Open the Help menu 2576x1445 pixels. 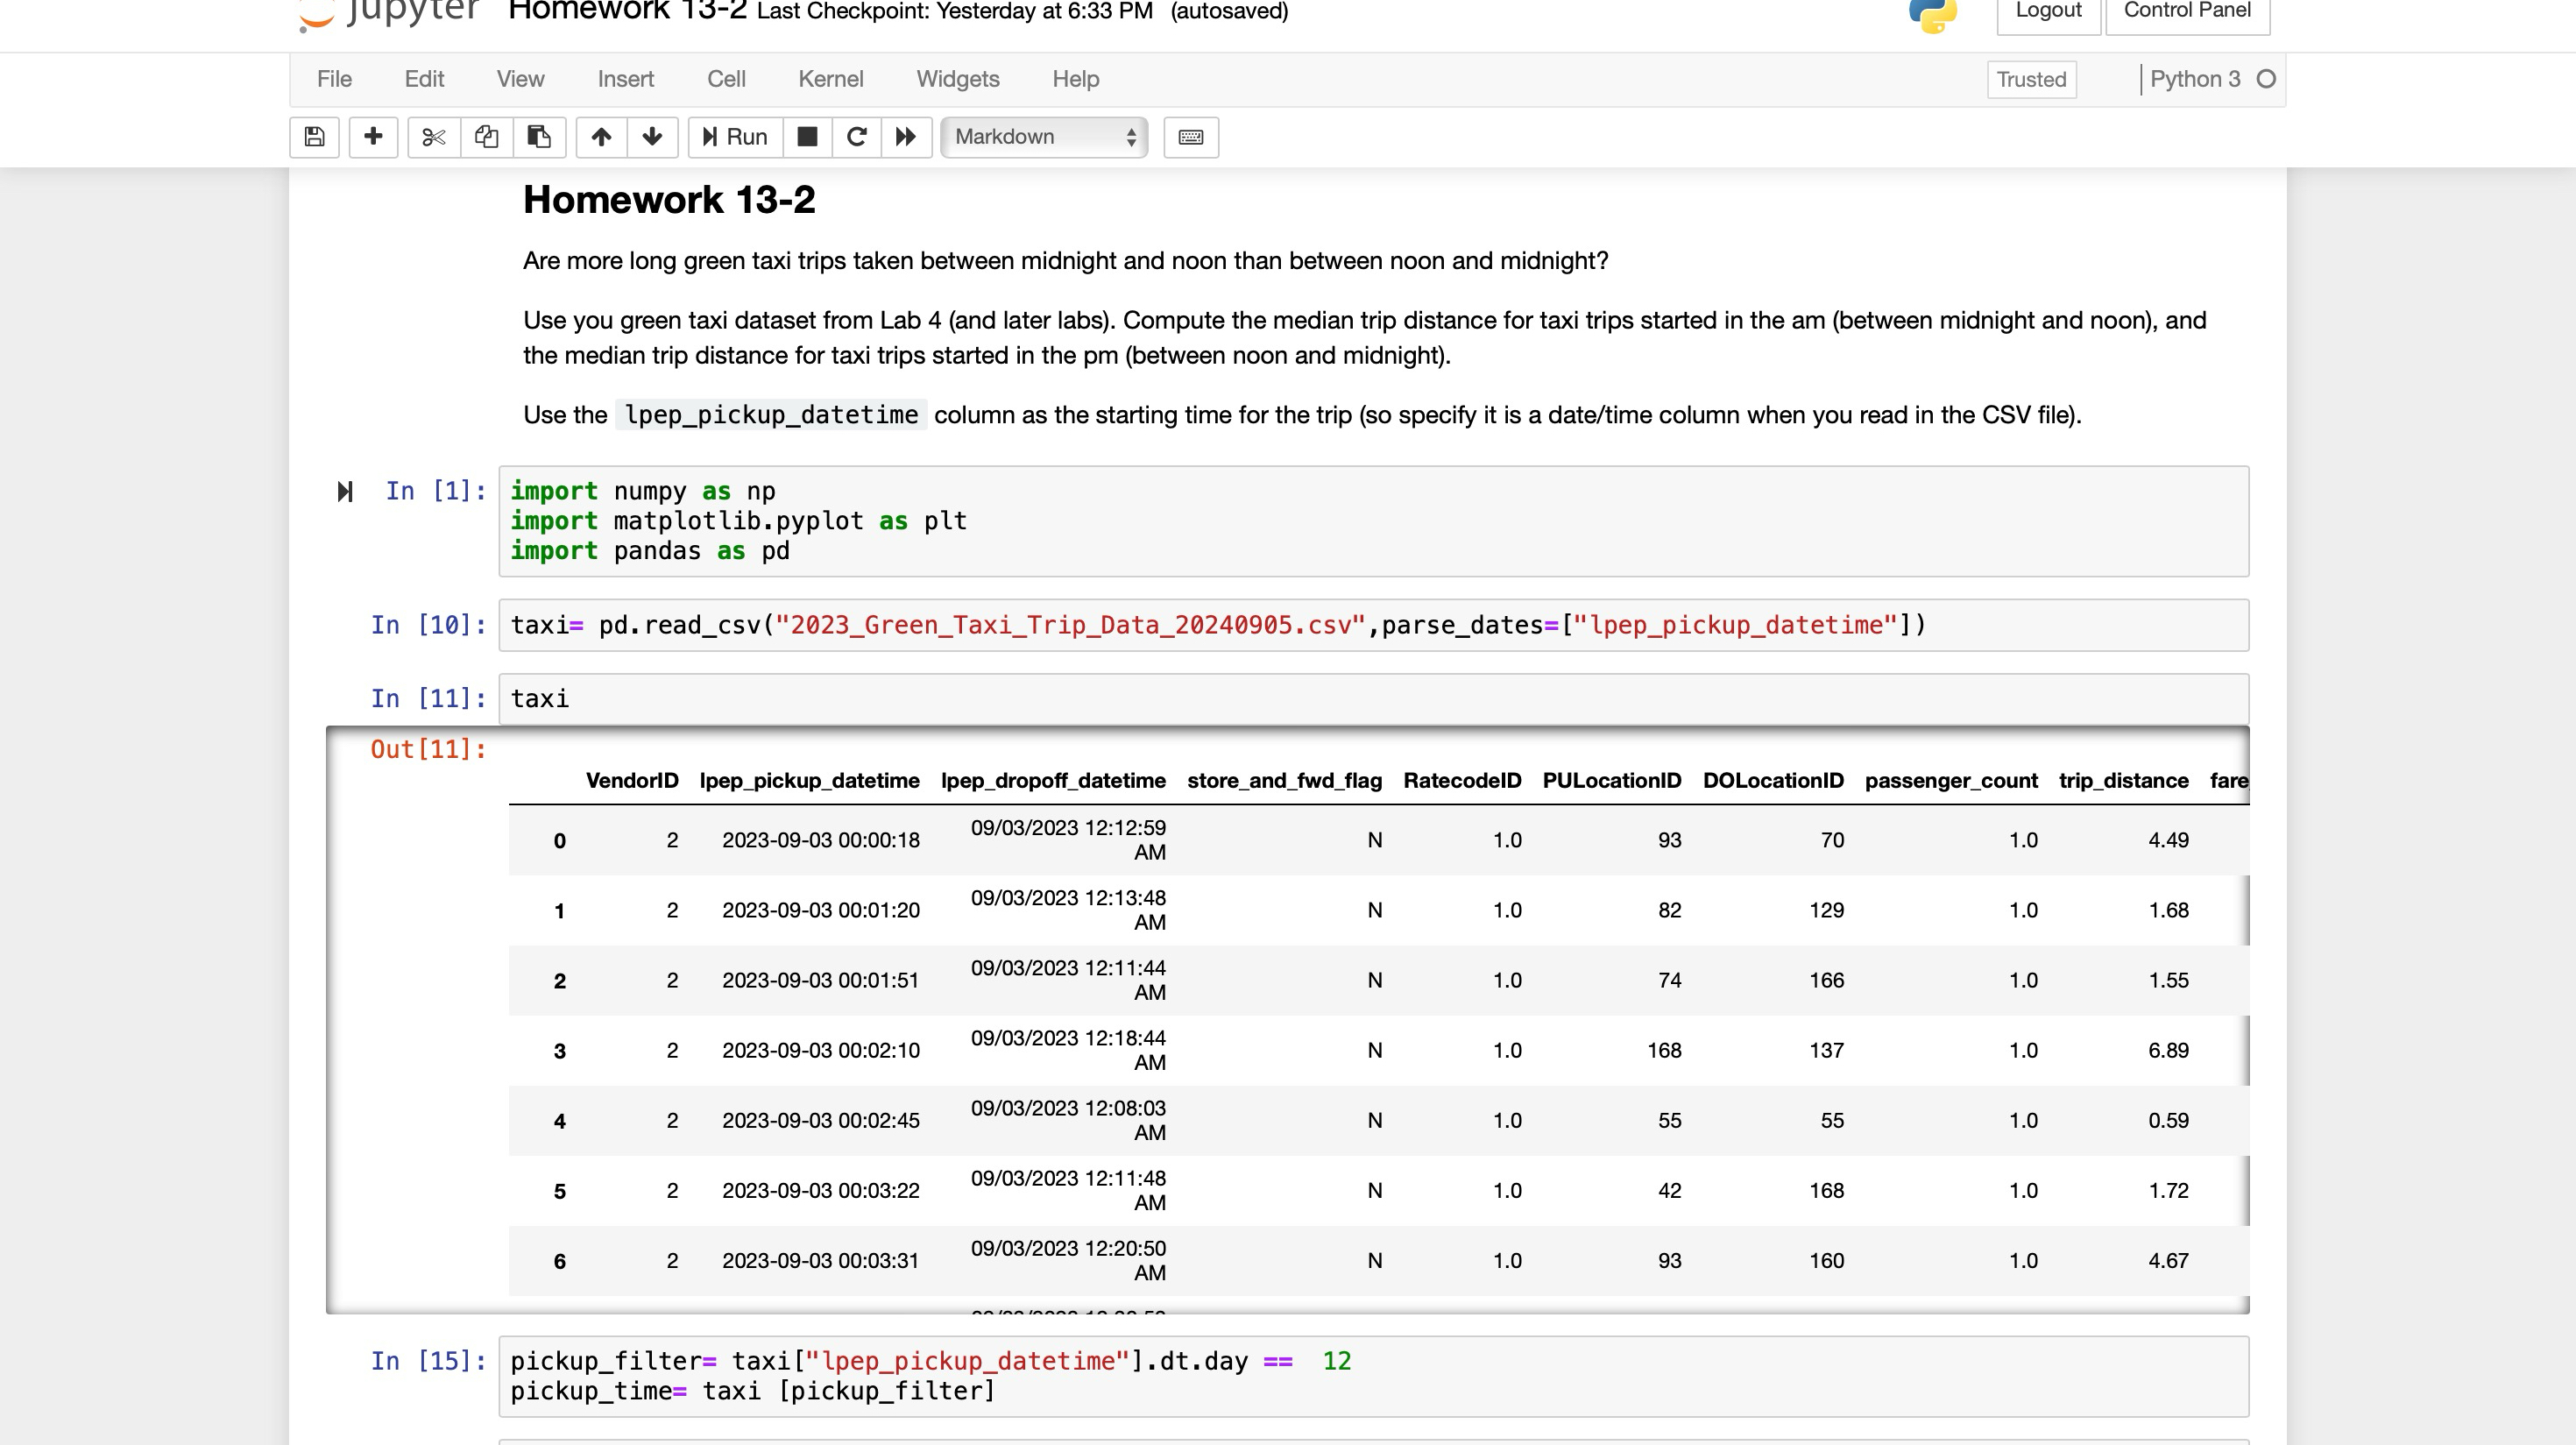pos(1075,79)
